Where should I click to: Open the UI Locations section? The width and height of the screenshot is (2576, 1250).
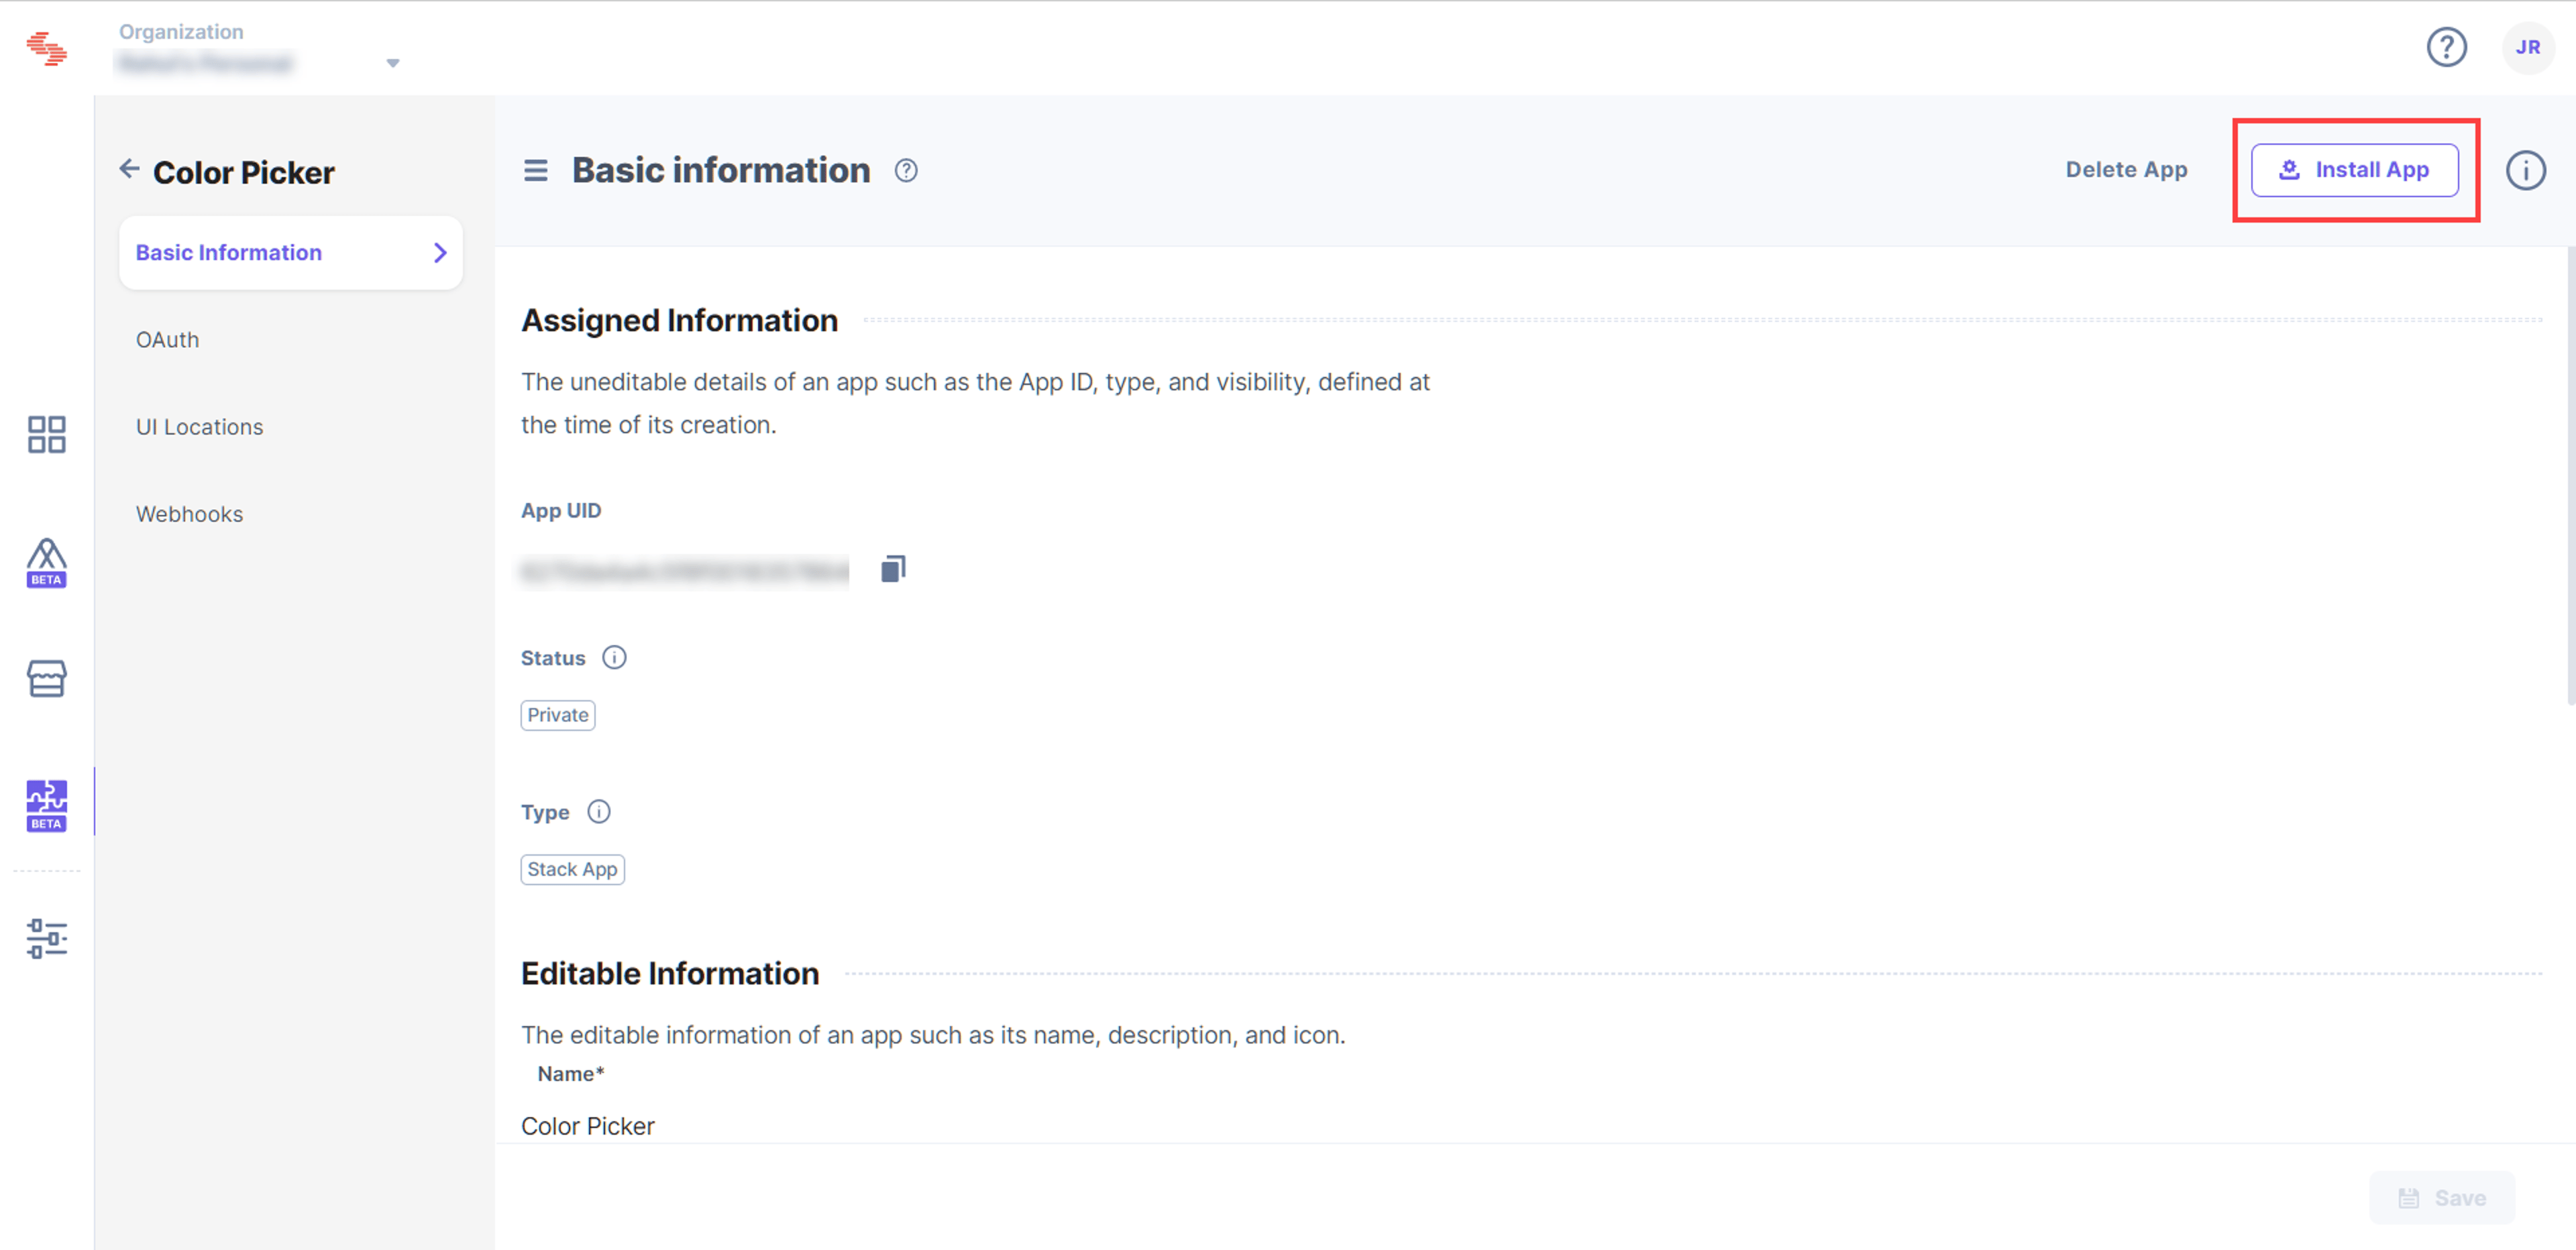tap(200, 427)
